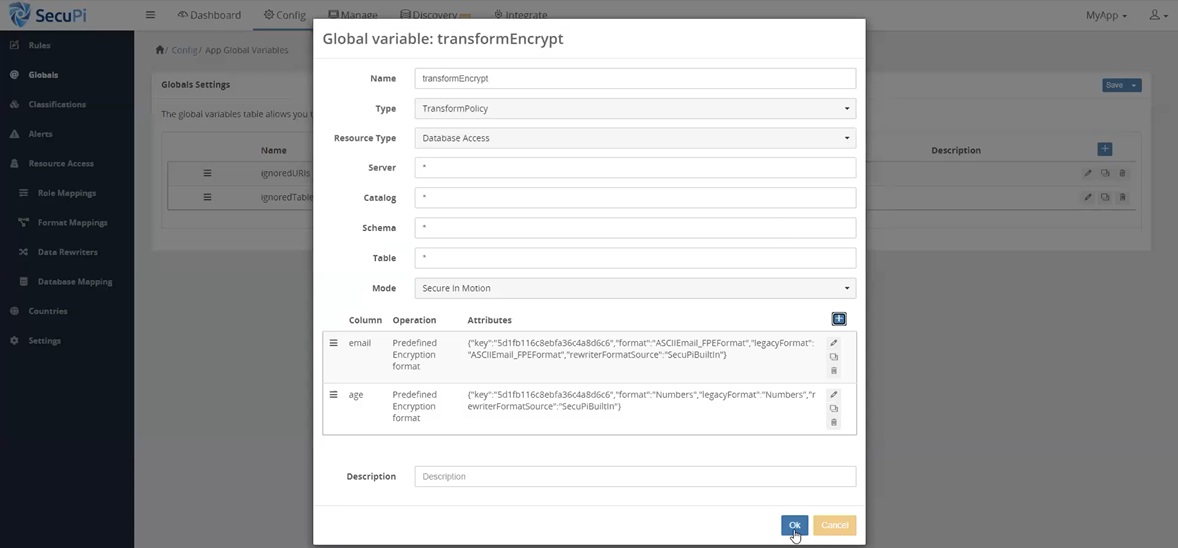Viewport: 1178px width, 548px height.
Task: Open Classifications in the sidebar
Action: (x=57, y=104)
